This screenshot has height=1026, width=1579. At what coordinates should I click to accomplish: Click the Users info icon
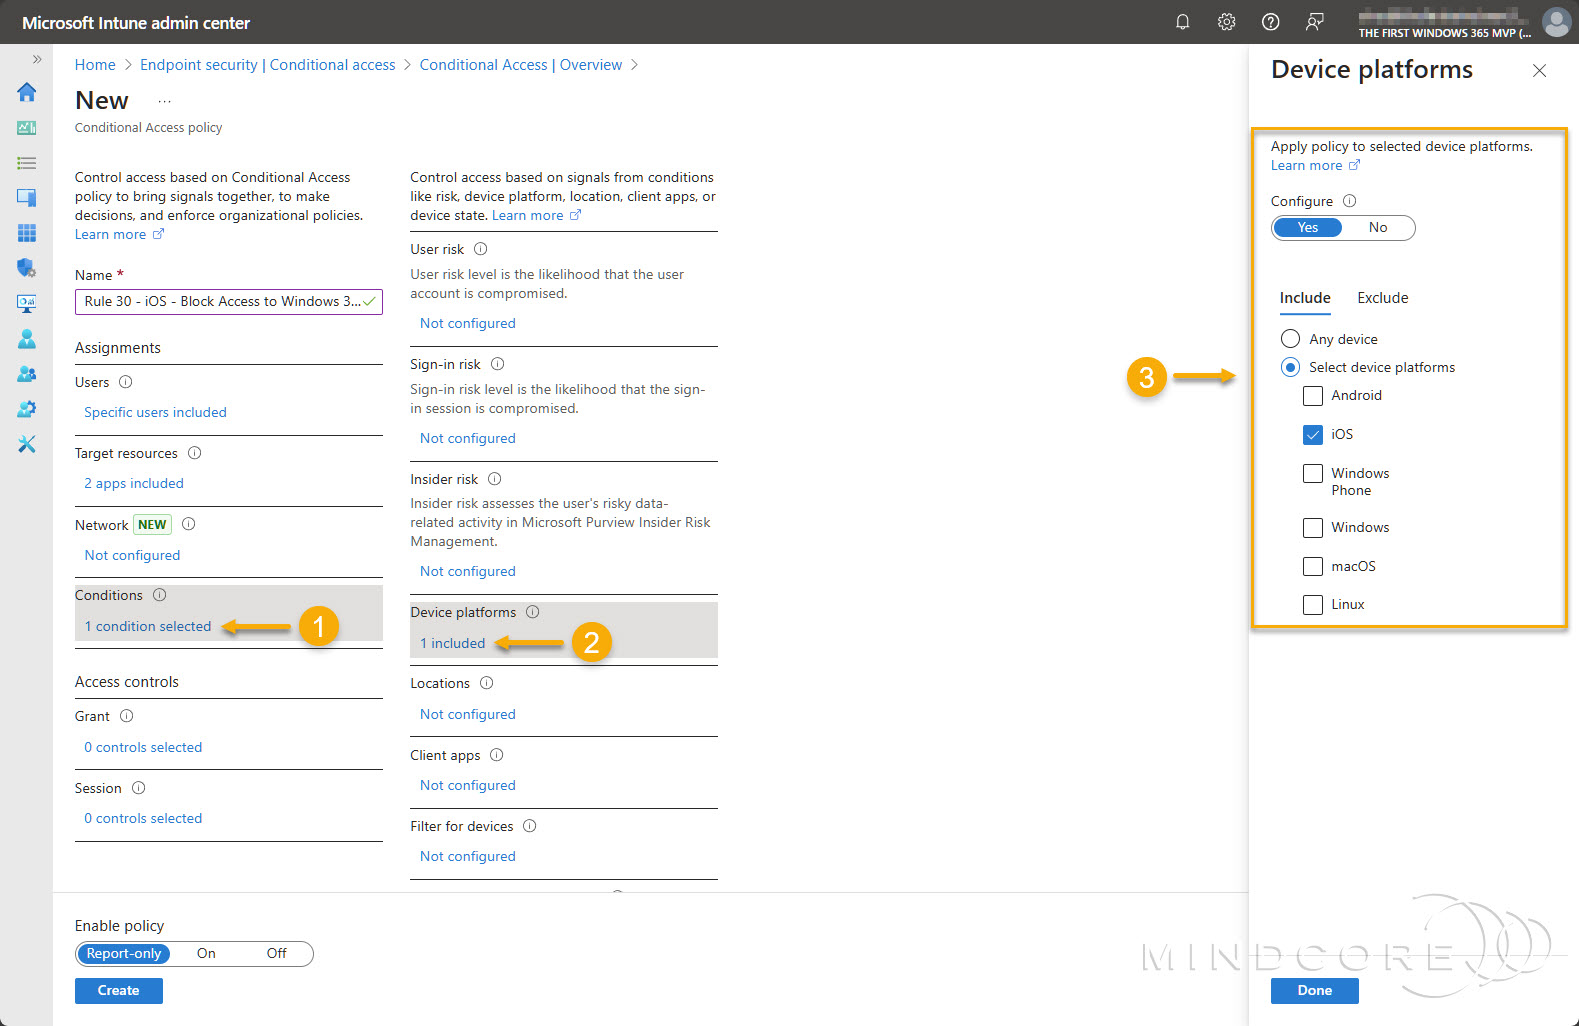[125, 382]
